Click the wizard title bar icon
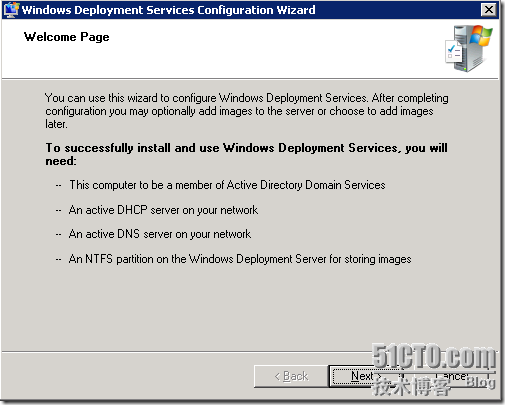This screenshot has width=505, height=405. click(x=11, y=10)
